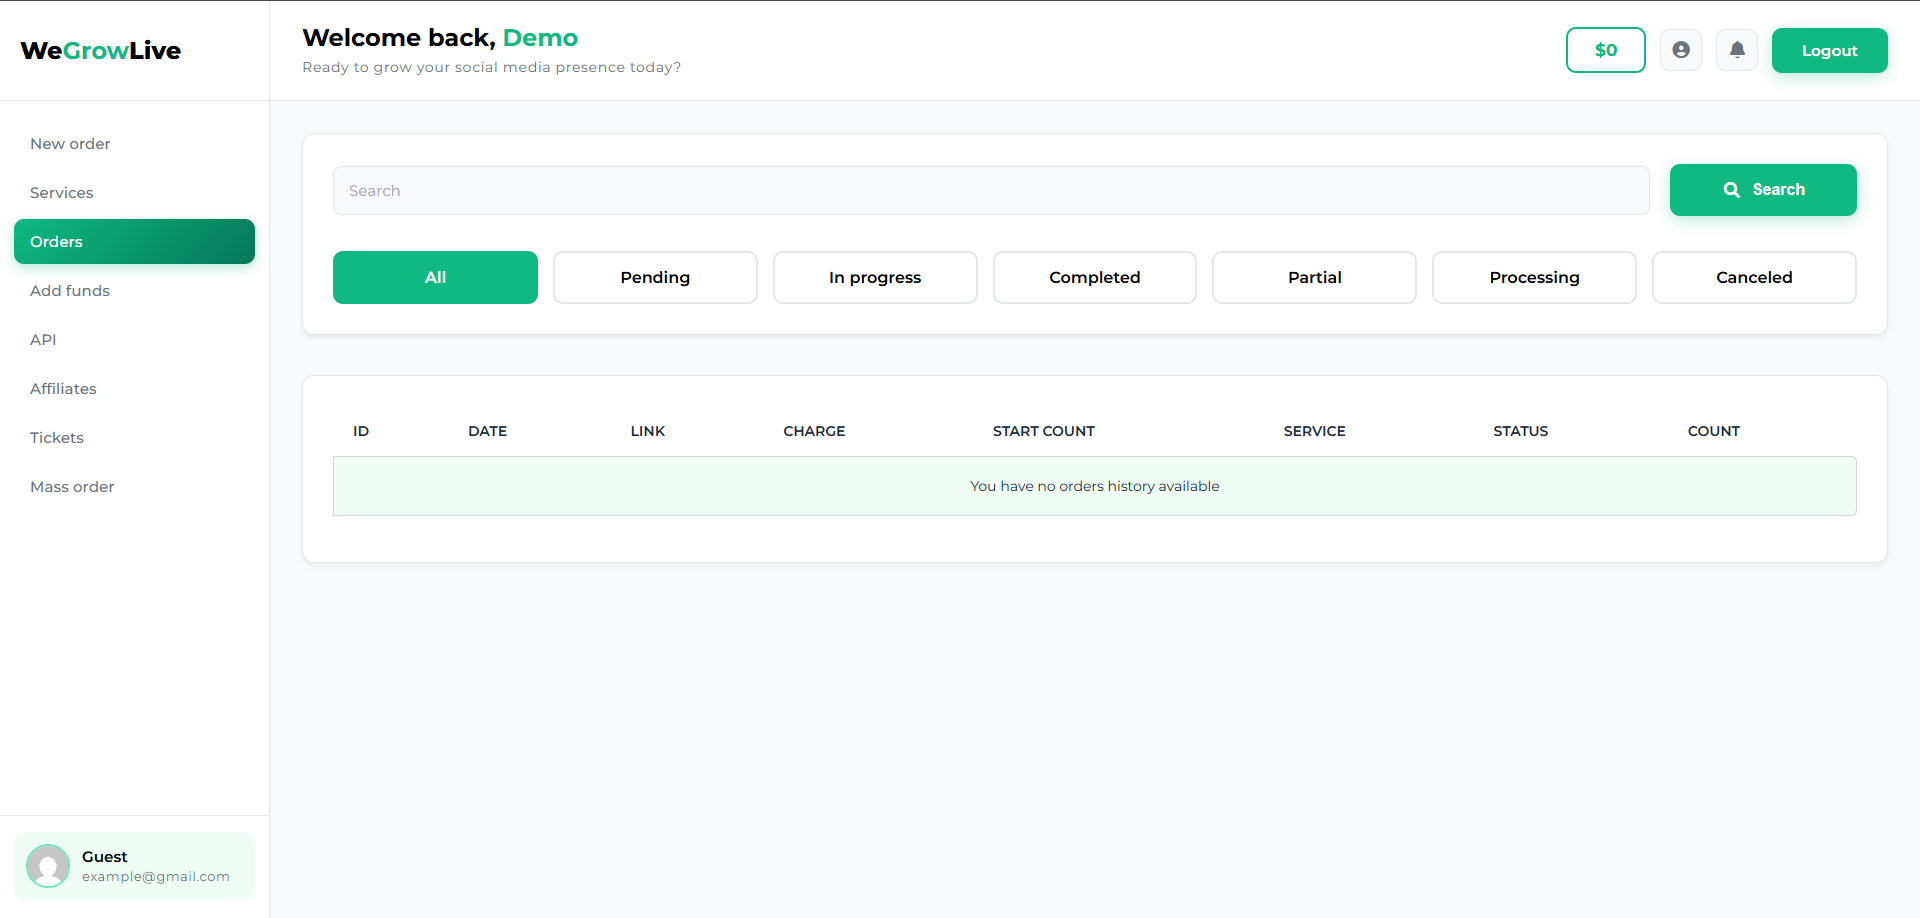Image resolution: width=1920 pixels, height=918 pixels.
Task: Open New order from sidebar
Action: tap(70, 144)
